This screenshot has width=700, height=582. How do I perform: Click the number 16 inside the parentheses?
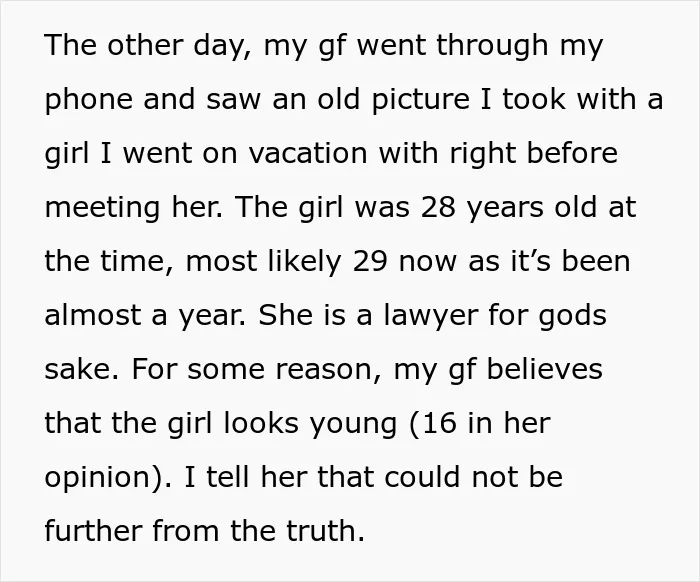point(439,423)
